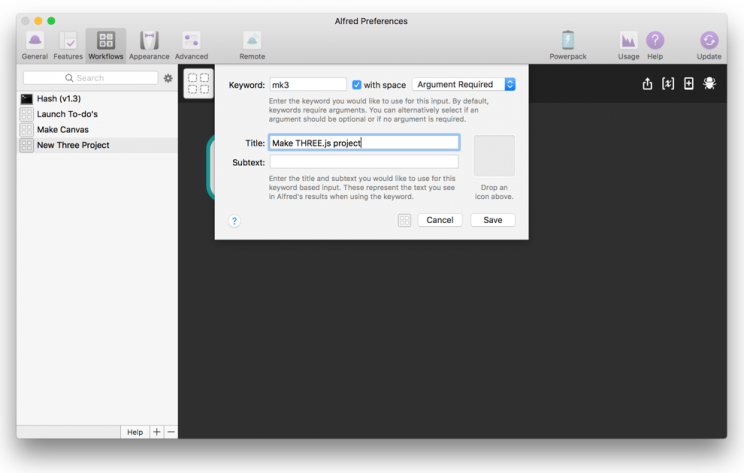Screen dimensions: 744x473
Task: Click the small grid icon beside Cancel
Action: pyautogui.click(x=404, y=220)
